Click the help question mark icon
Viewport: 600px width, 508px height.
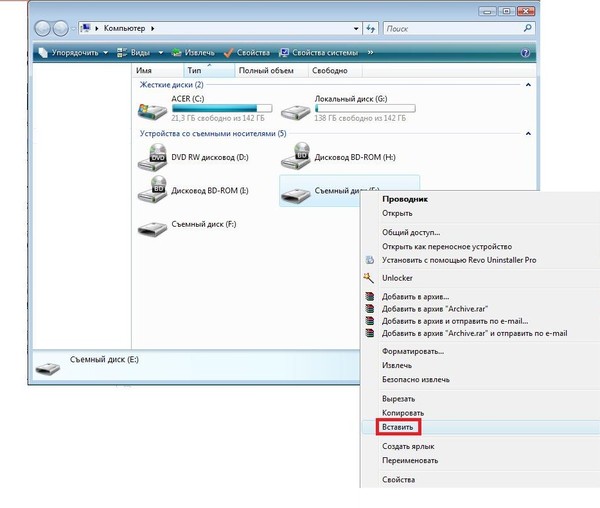tap(525, 53)
